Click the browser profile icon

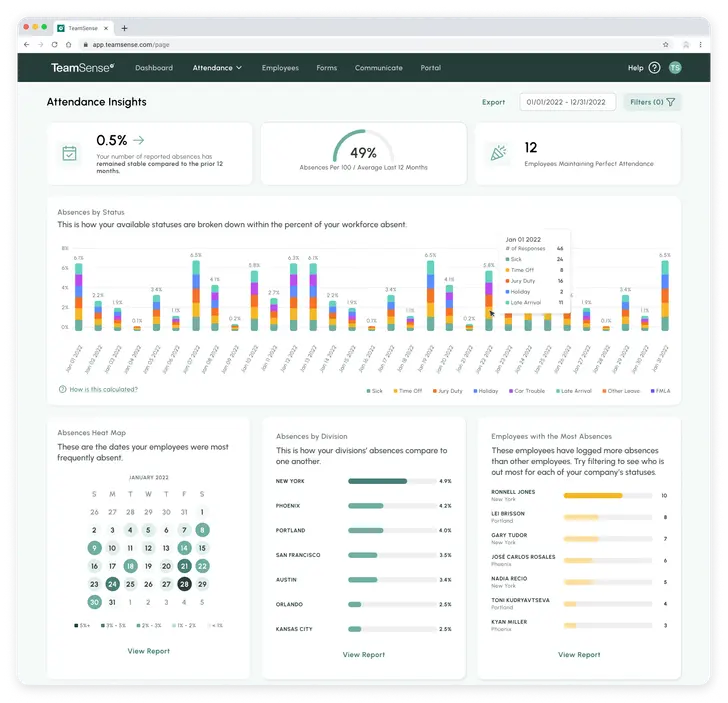[686, 45]
